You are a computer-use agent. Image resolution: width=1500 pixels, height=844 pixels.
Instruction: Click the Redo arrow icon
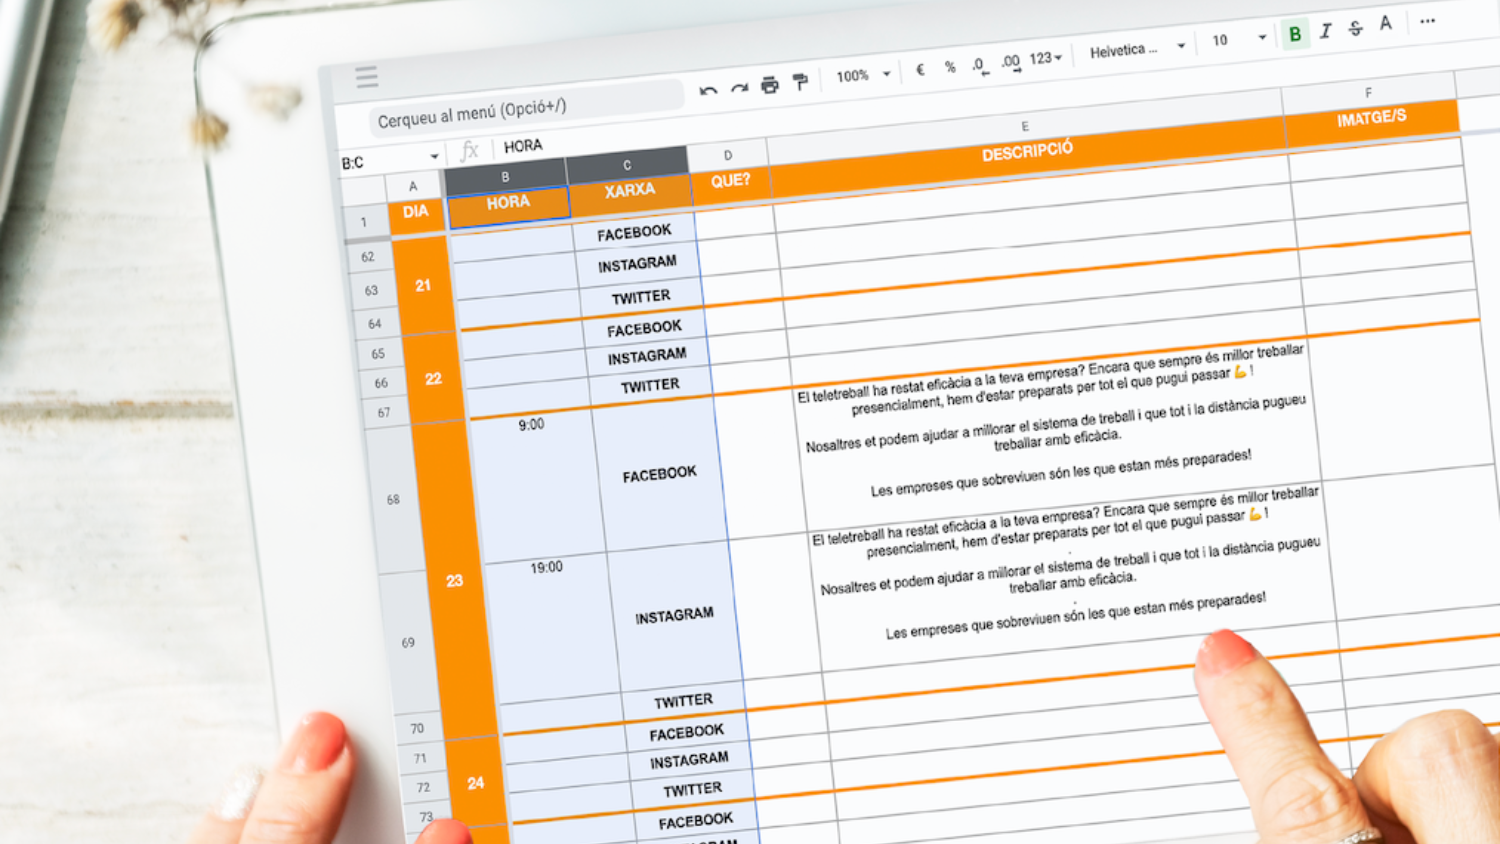click(739, 88)
